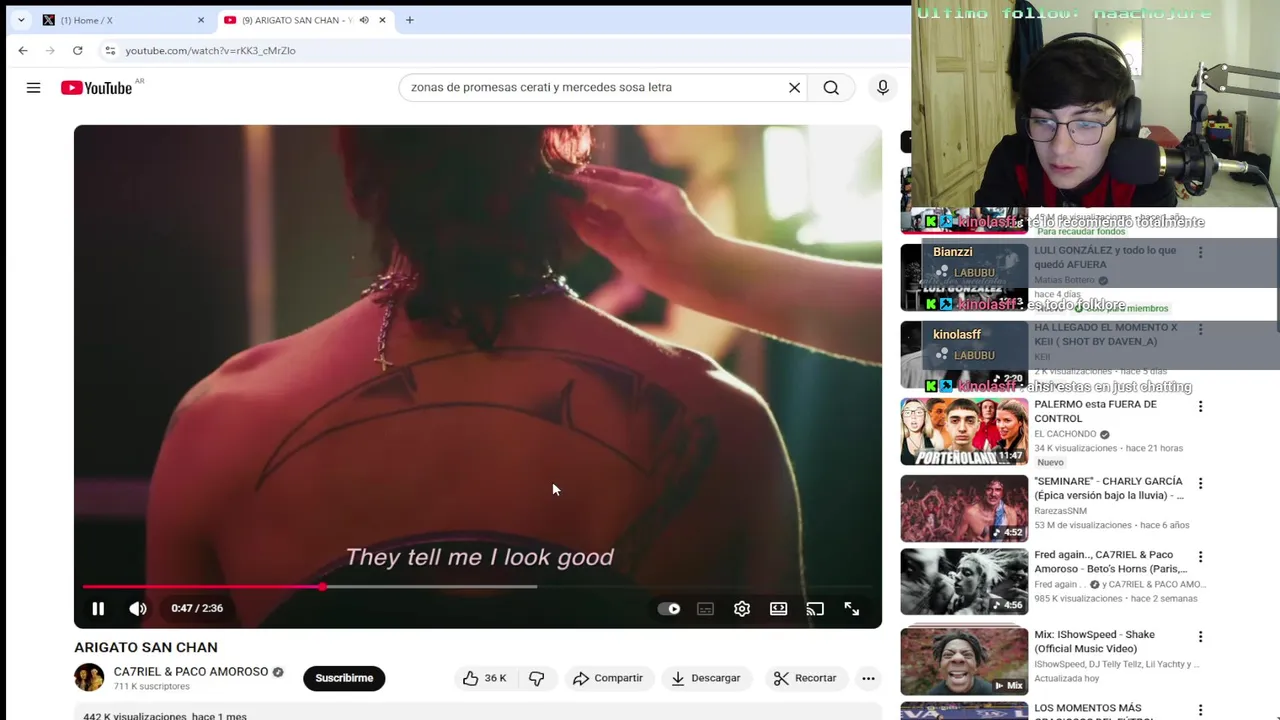Toggle subtitles in the video player
This screenshot has width=1280, height=720.
705,608
